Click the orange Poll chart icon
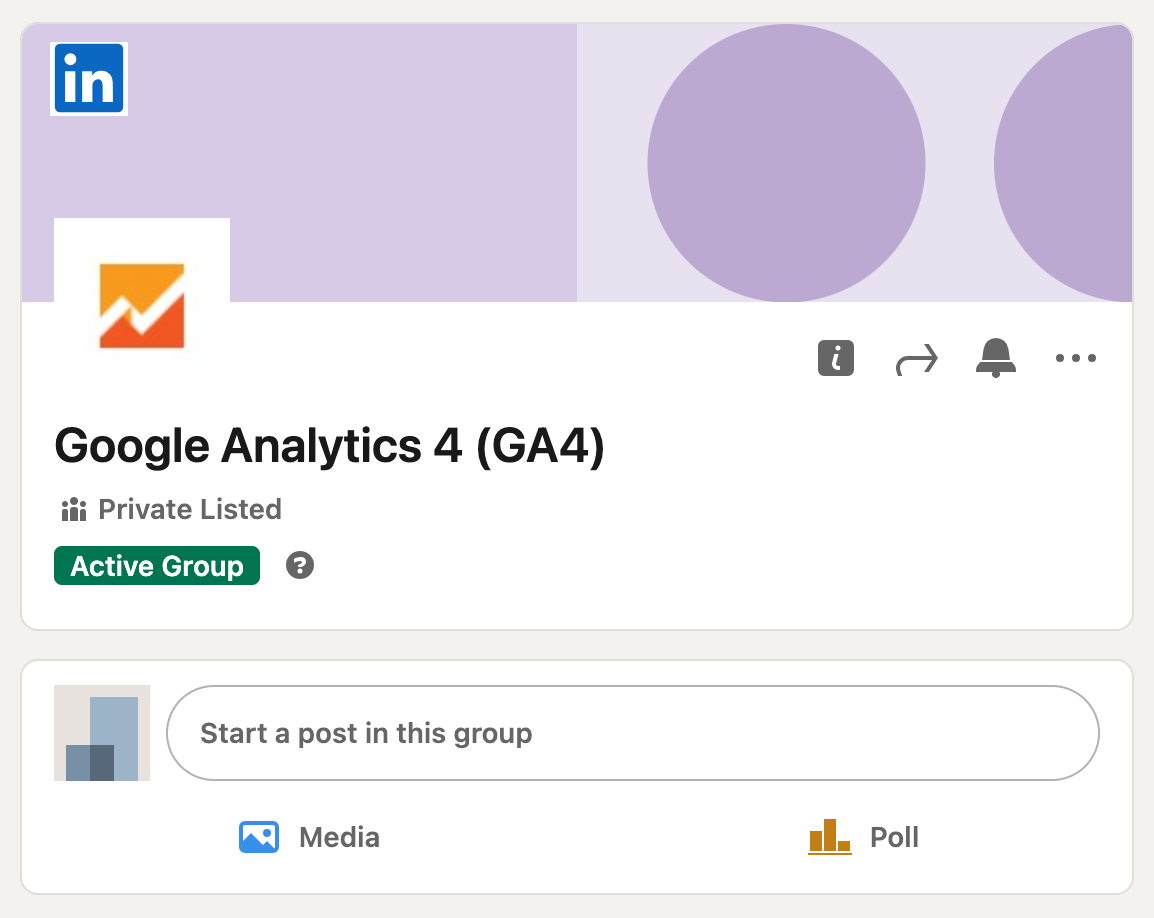Image resolution: width=1154 pixels, height=918 pixels. (829, 837)
